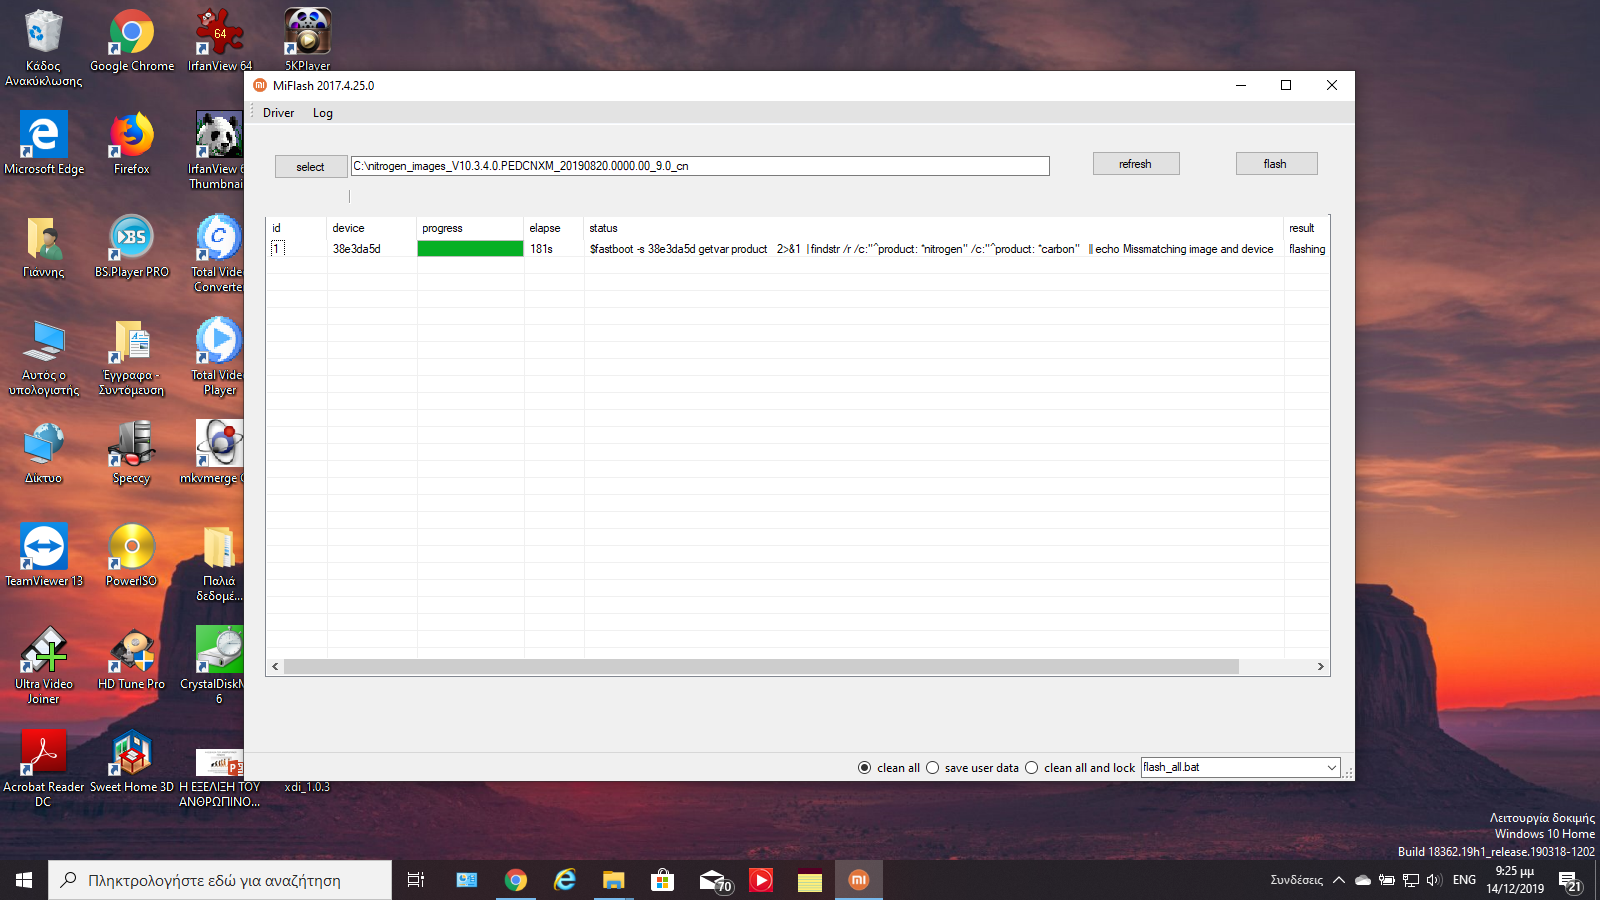Open Task View in the taskbar

click(x=416, y=880)
